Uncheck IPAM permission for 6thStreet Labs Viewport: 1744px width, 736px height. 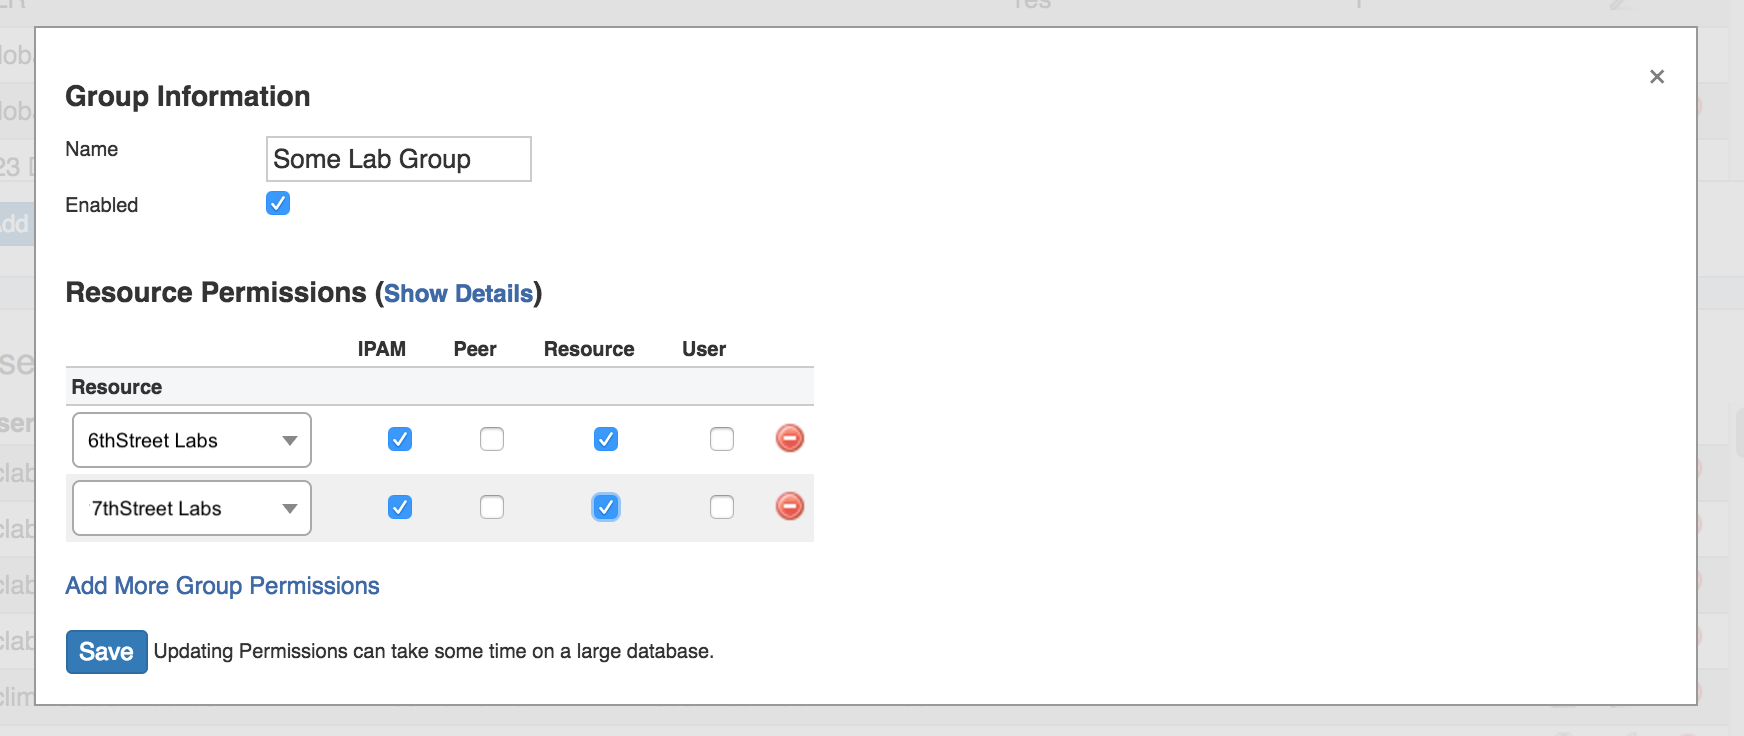coord(400,439)
